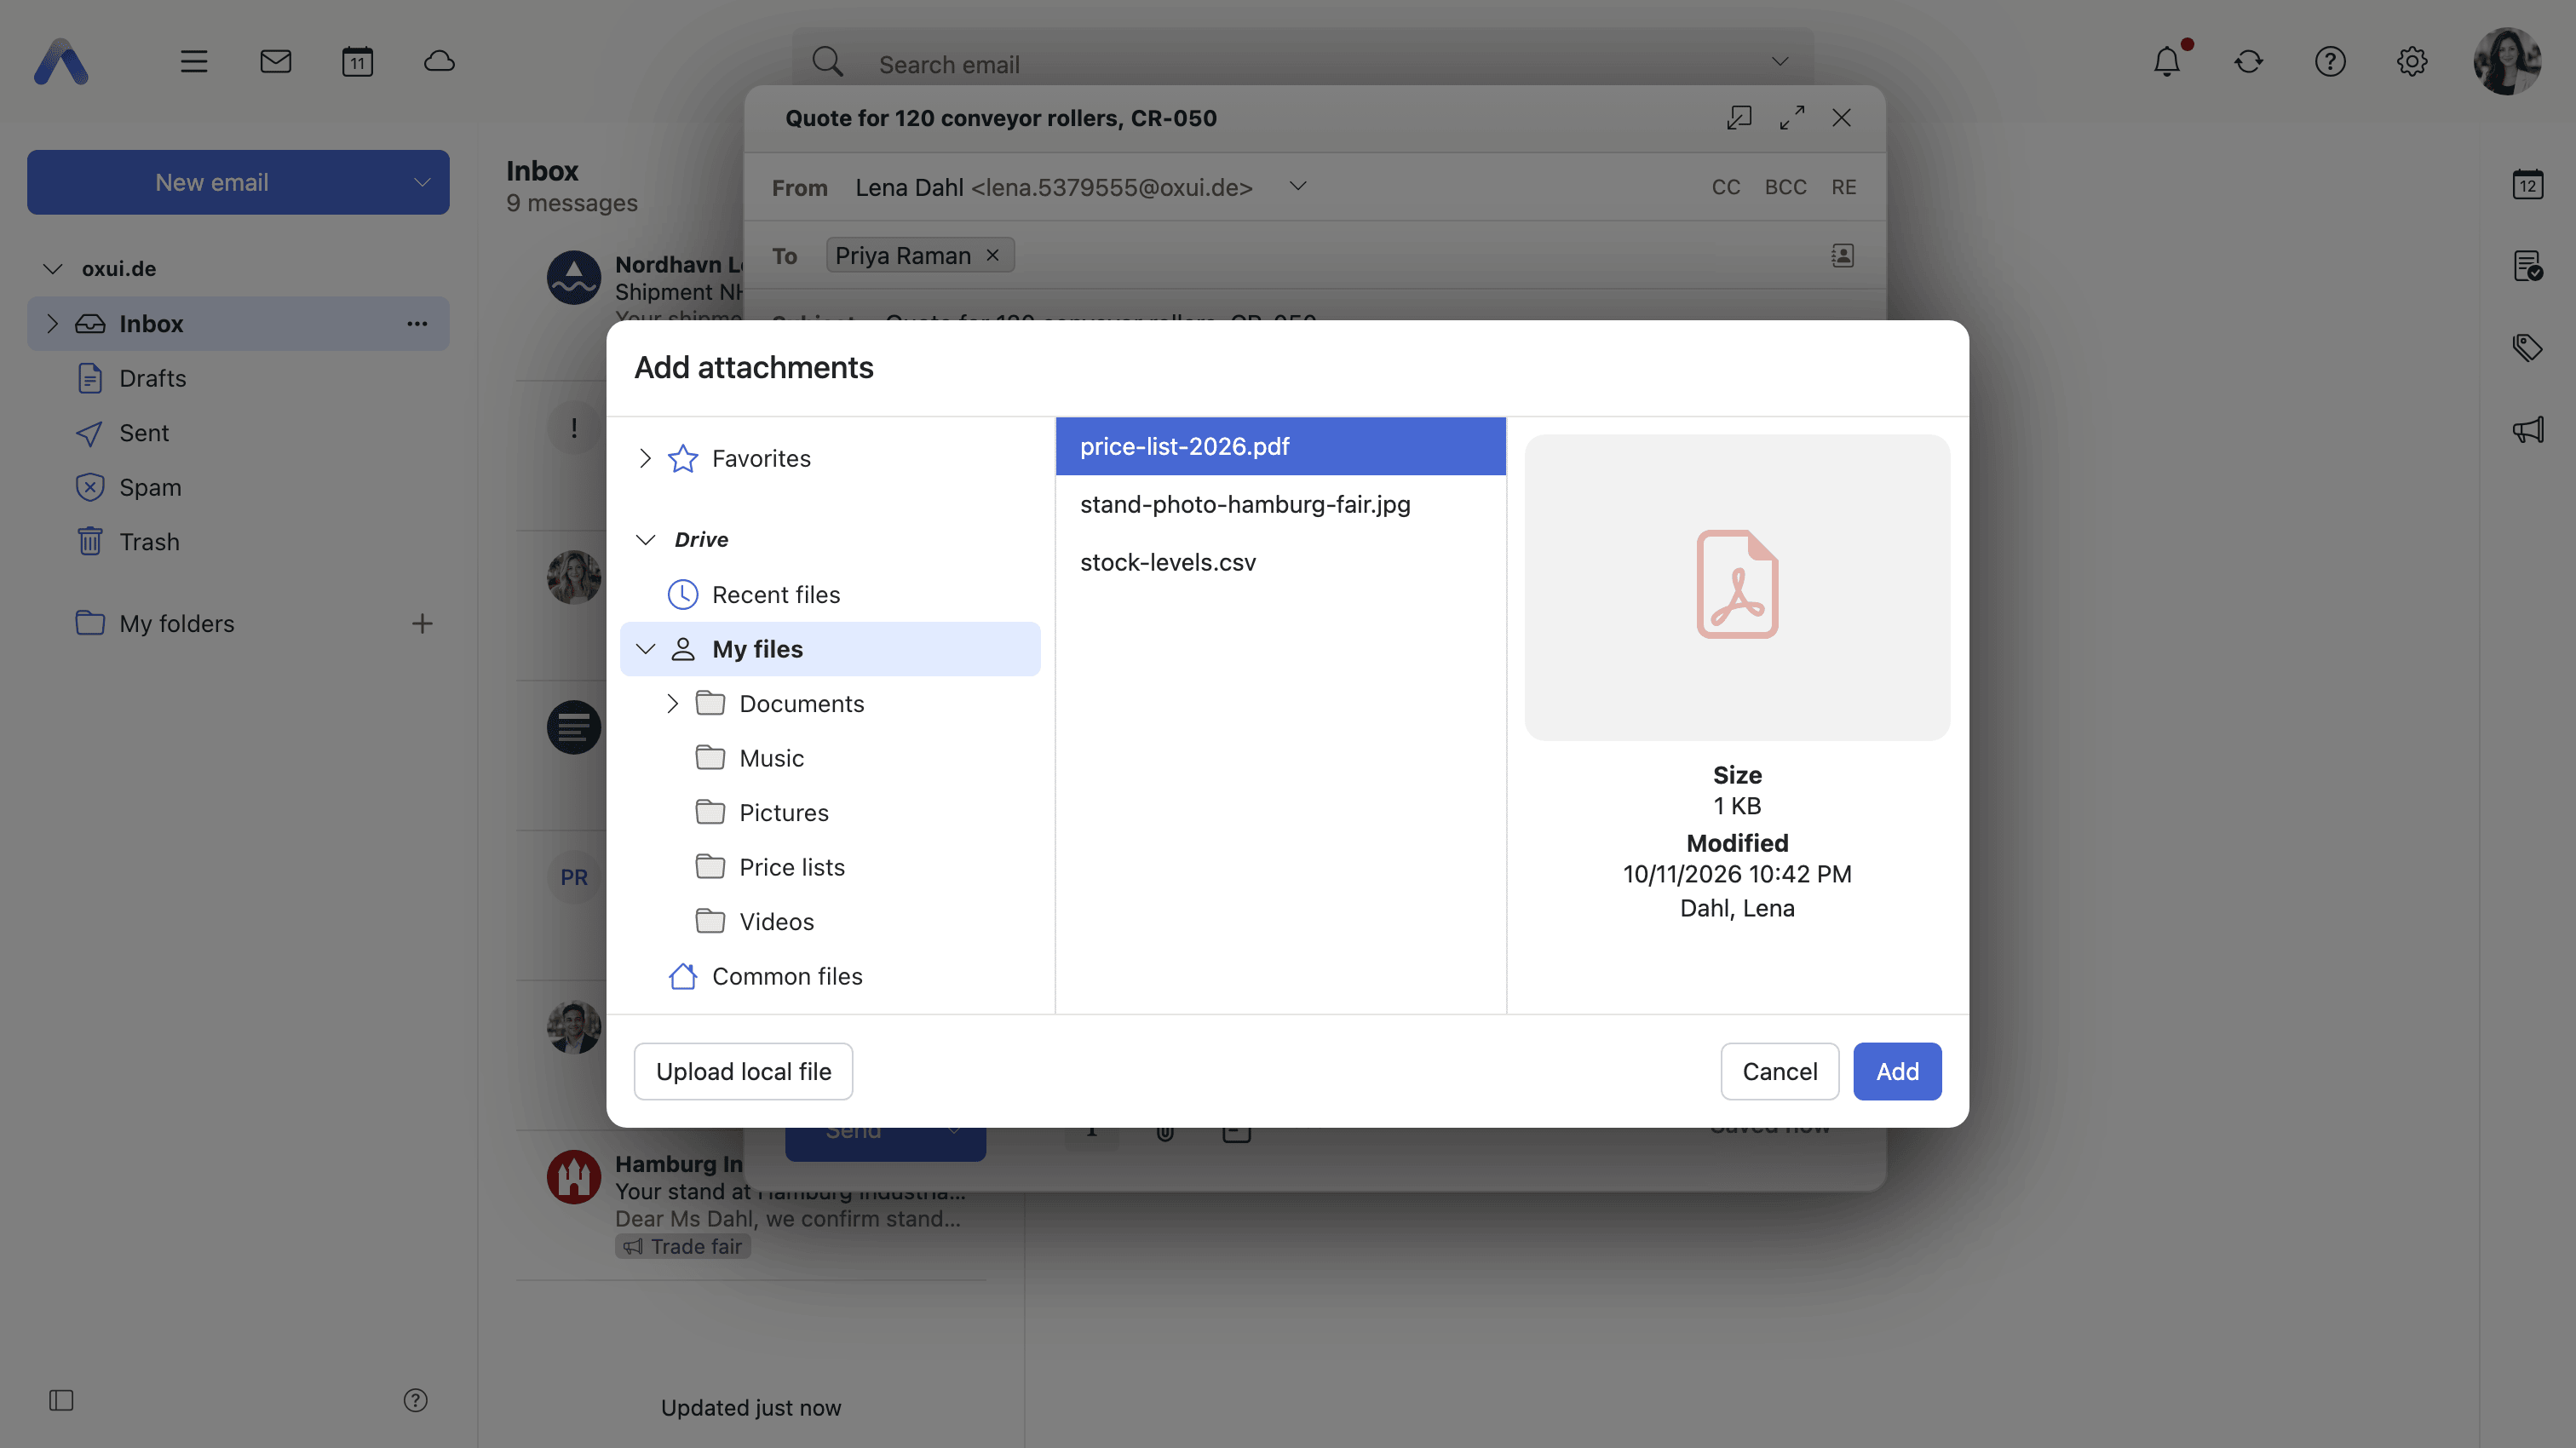Expand the Documents folder
2576x1448 pixels.
pyautogui.click(x=672, y=704)
